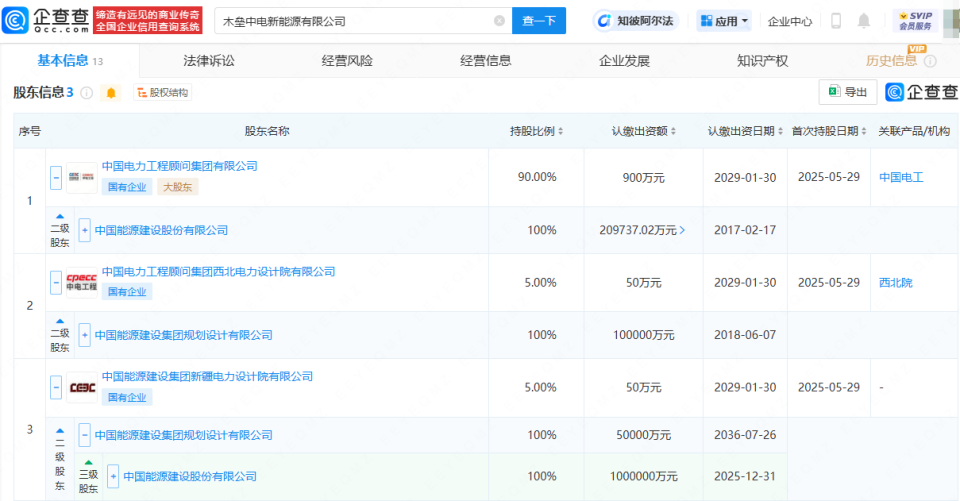Clear the search box with X icon
The image size is (960, 501).
click(x=499, y=21)
